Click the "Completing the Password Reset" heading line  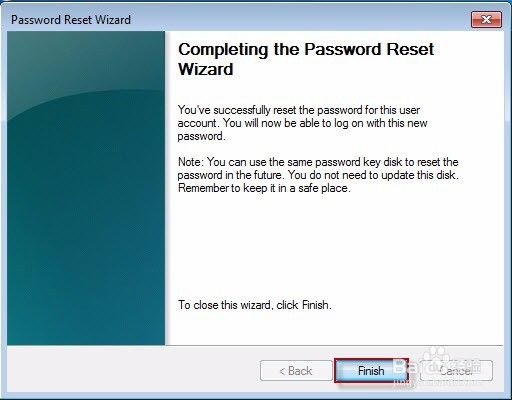point(306,49)
